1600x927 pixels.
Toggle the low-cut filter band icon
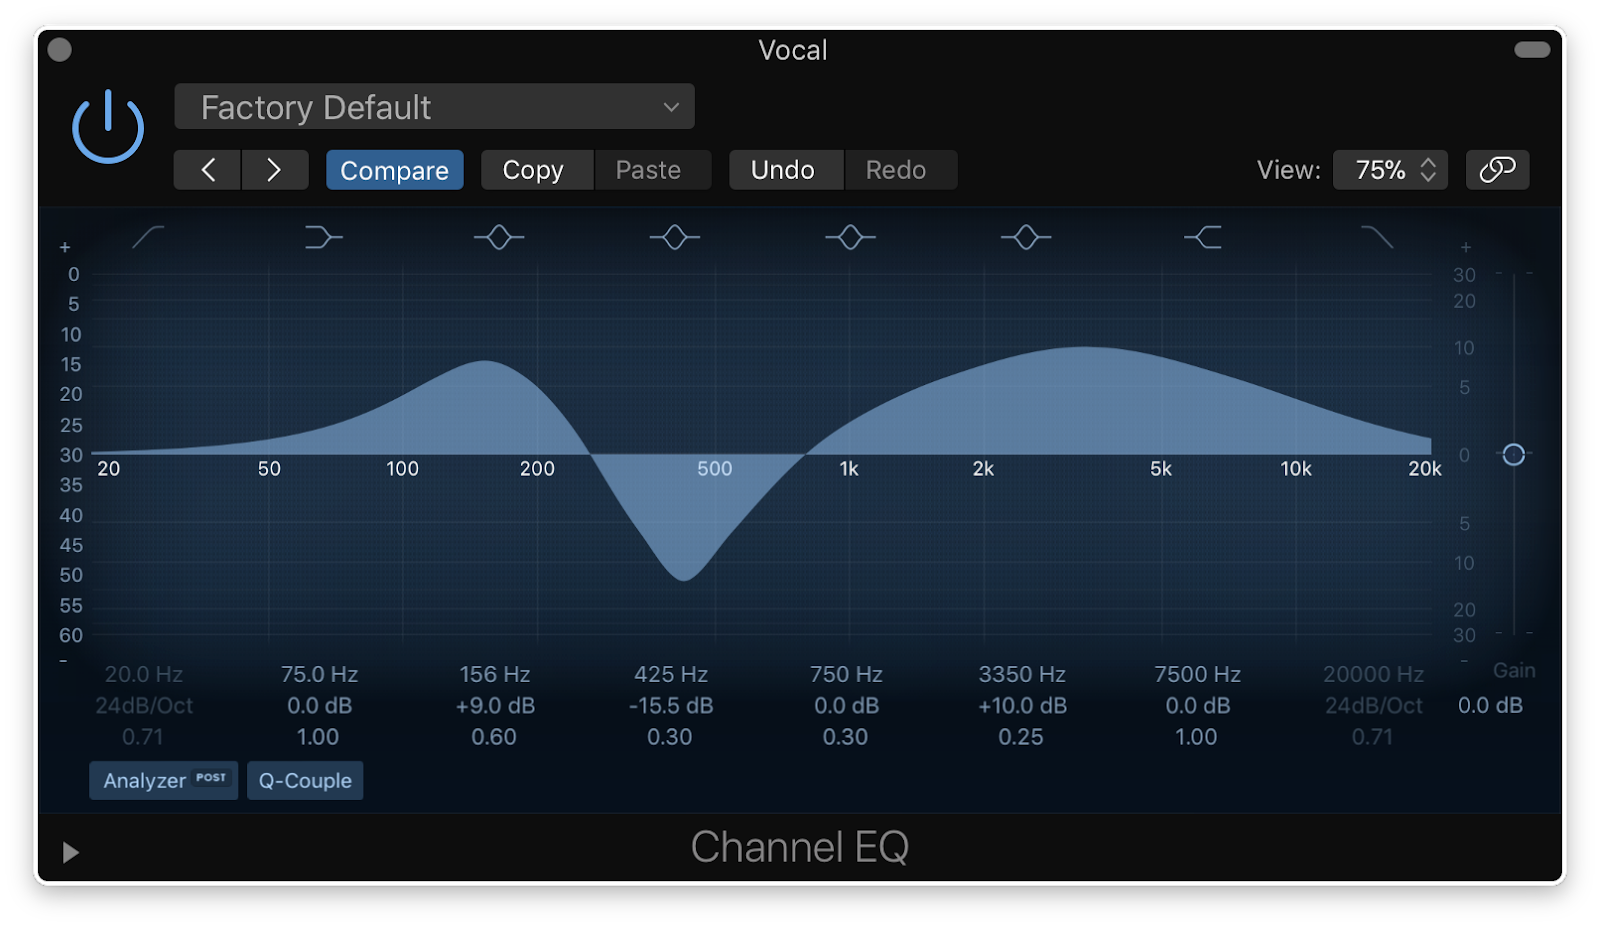148,237
